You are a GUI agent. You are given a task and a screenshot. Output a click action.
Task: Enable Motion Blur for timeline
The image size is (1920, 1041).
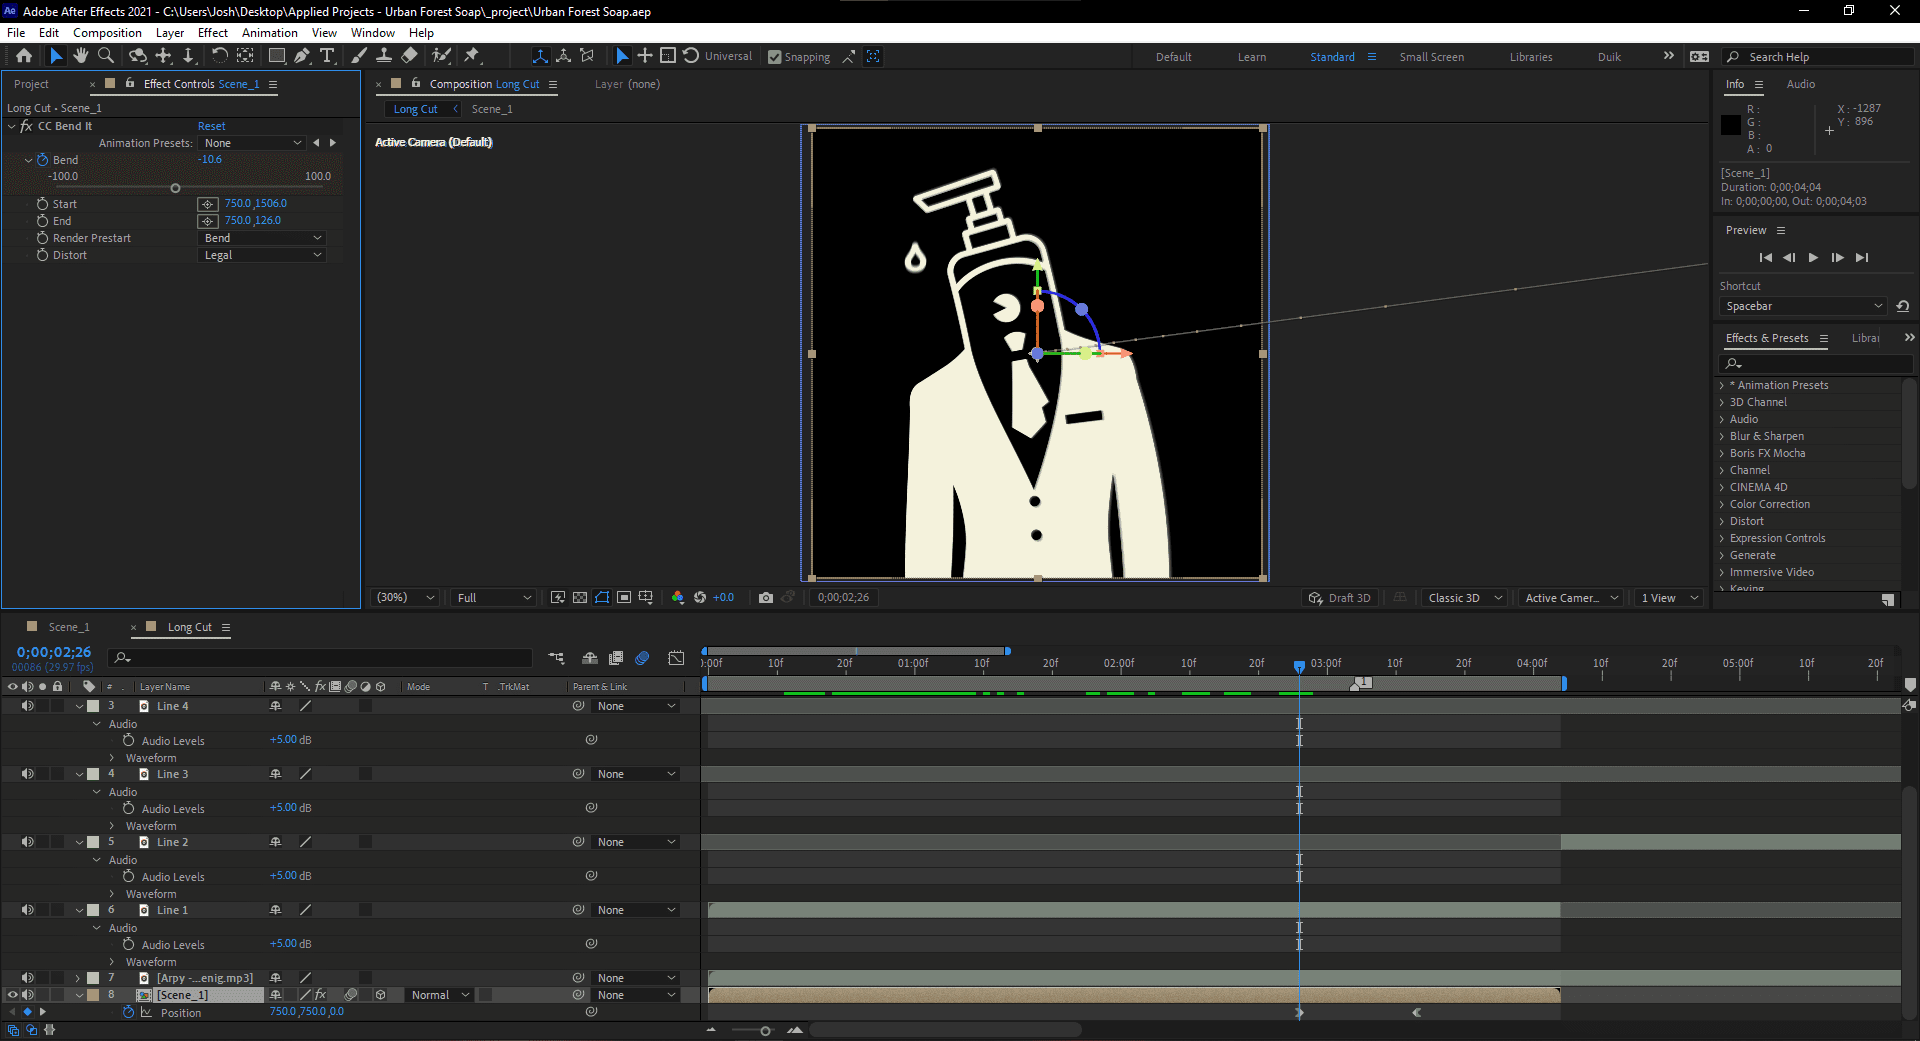(642, 658)
